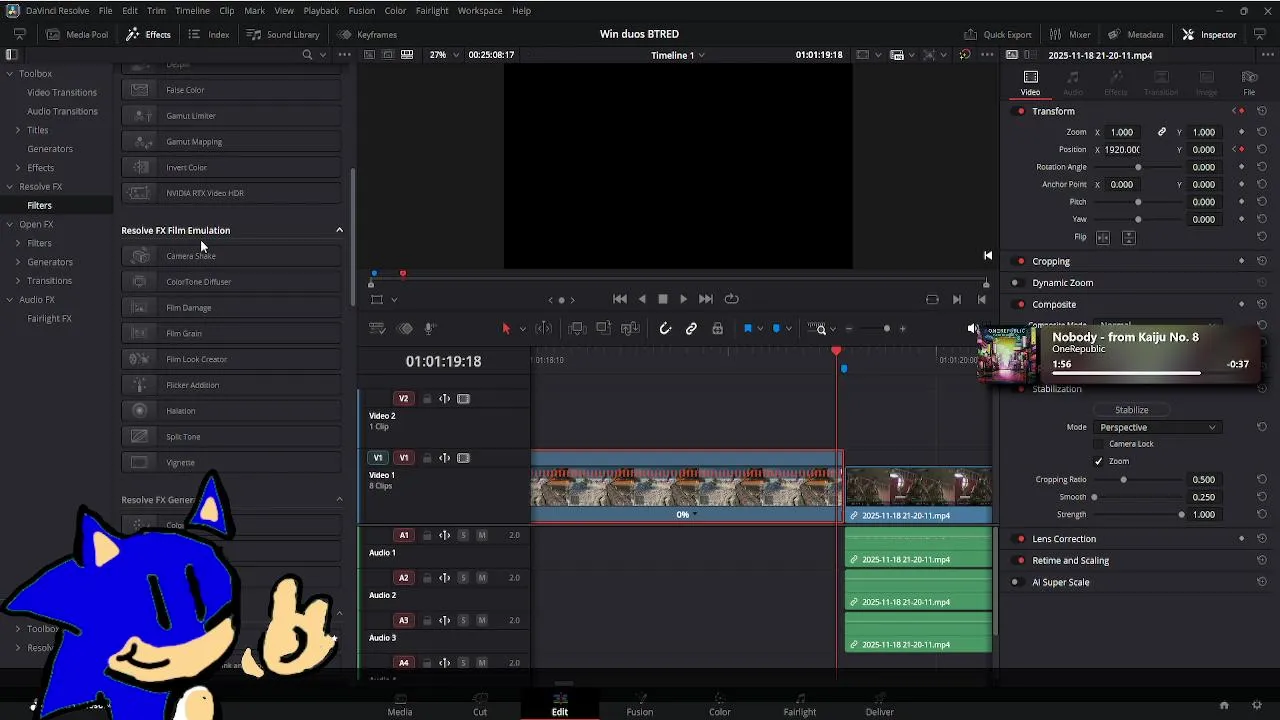Viewport: 1280px width, 720px height.
Task: Open the Timeline 1 name dropdown
Action: click(x=677, y=55)
